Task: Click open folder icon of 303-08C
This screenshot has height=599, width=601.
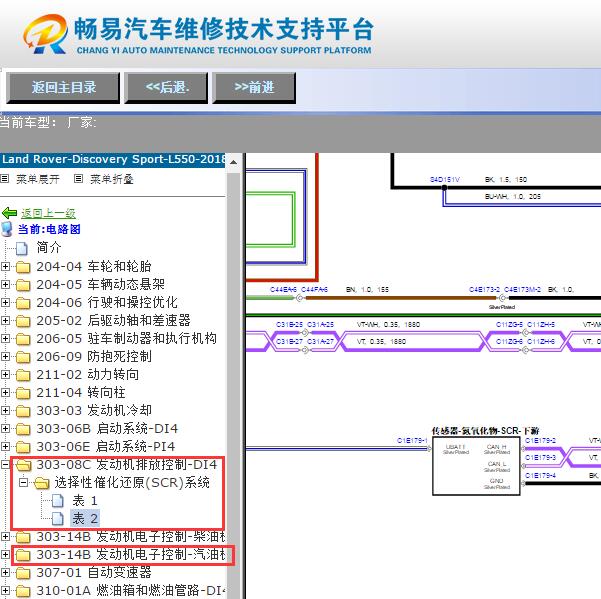Action: (24, 465)
